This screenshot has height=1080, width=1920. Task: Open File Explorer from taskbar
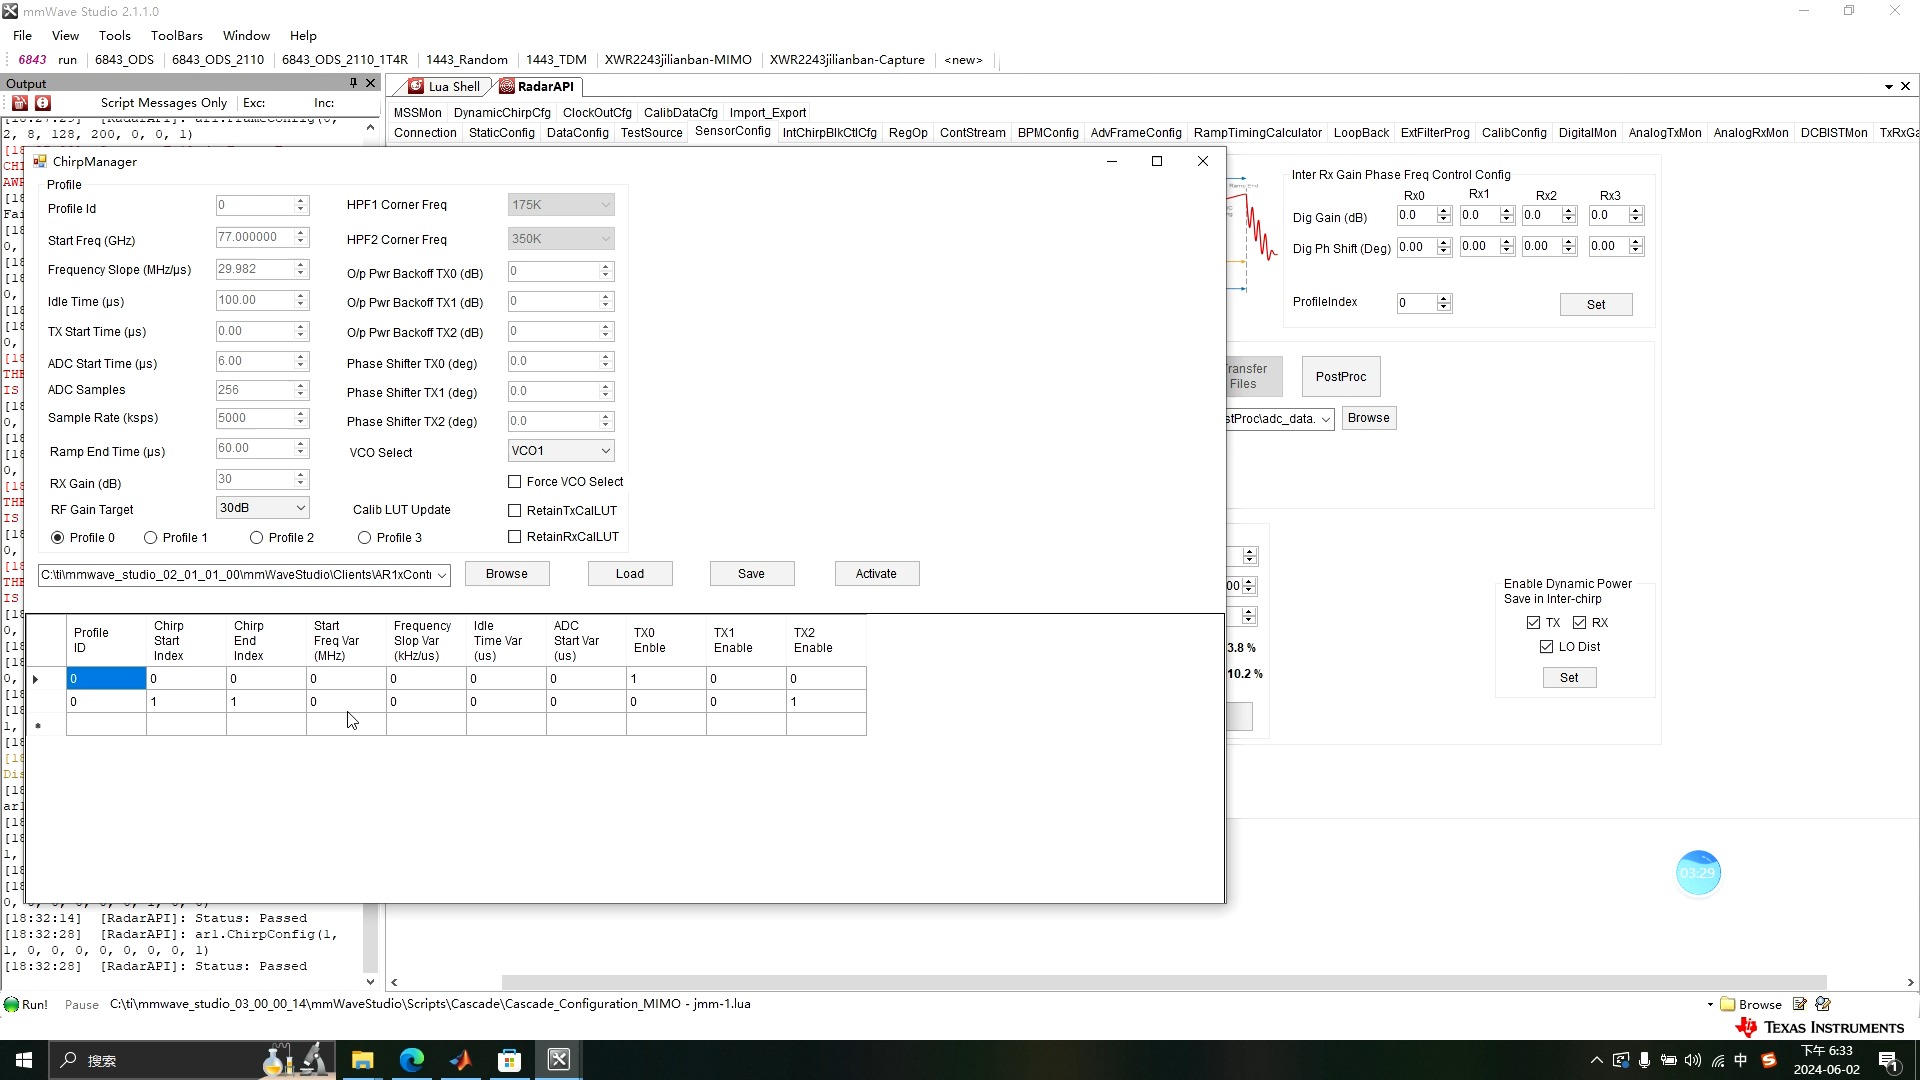coord(362,1060)
